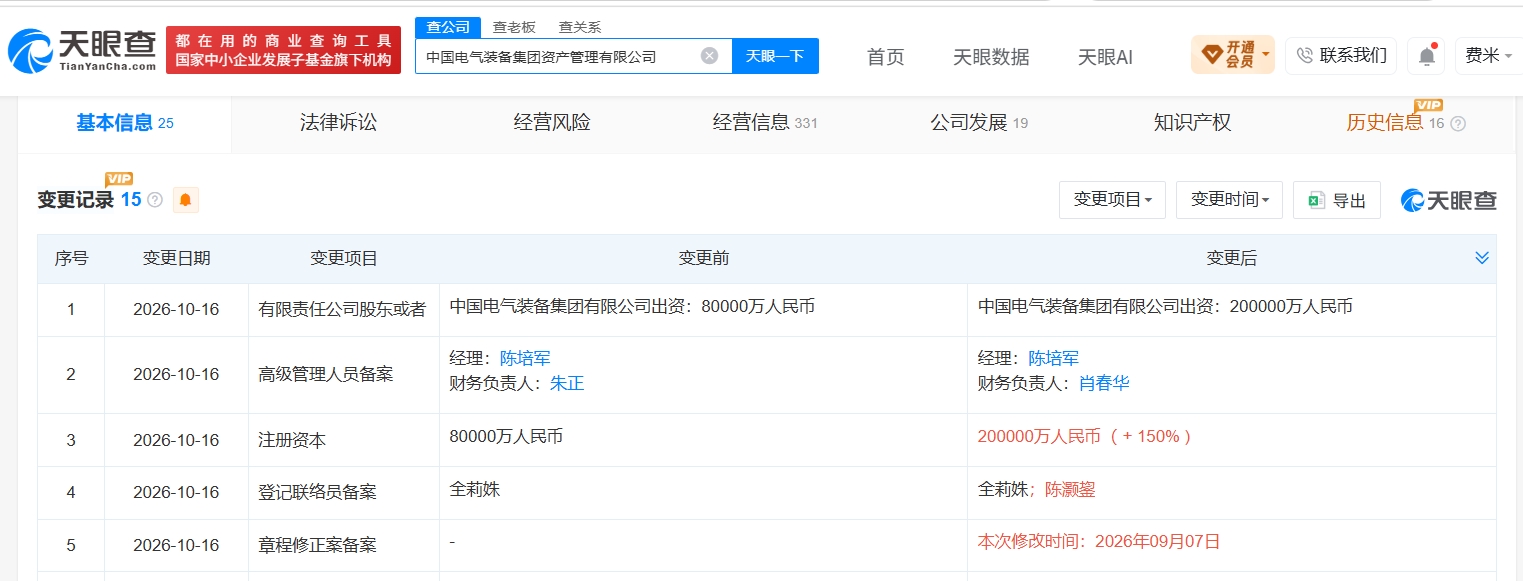Open the 变更时间 filter dropdown

[1229, 200]
